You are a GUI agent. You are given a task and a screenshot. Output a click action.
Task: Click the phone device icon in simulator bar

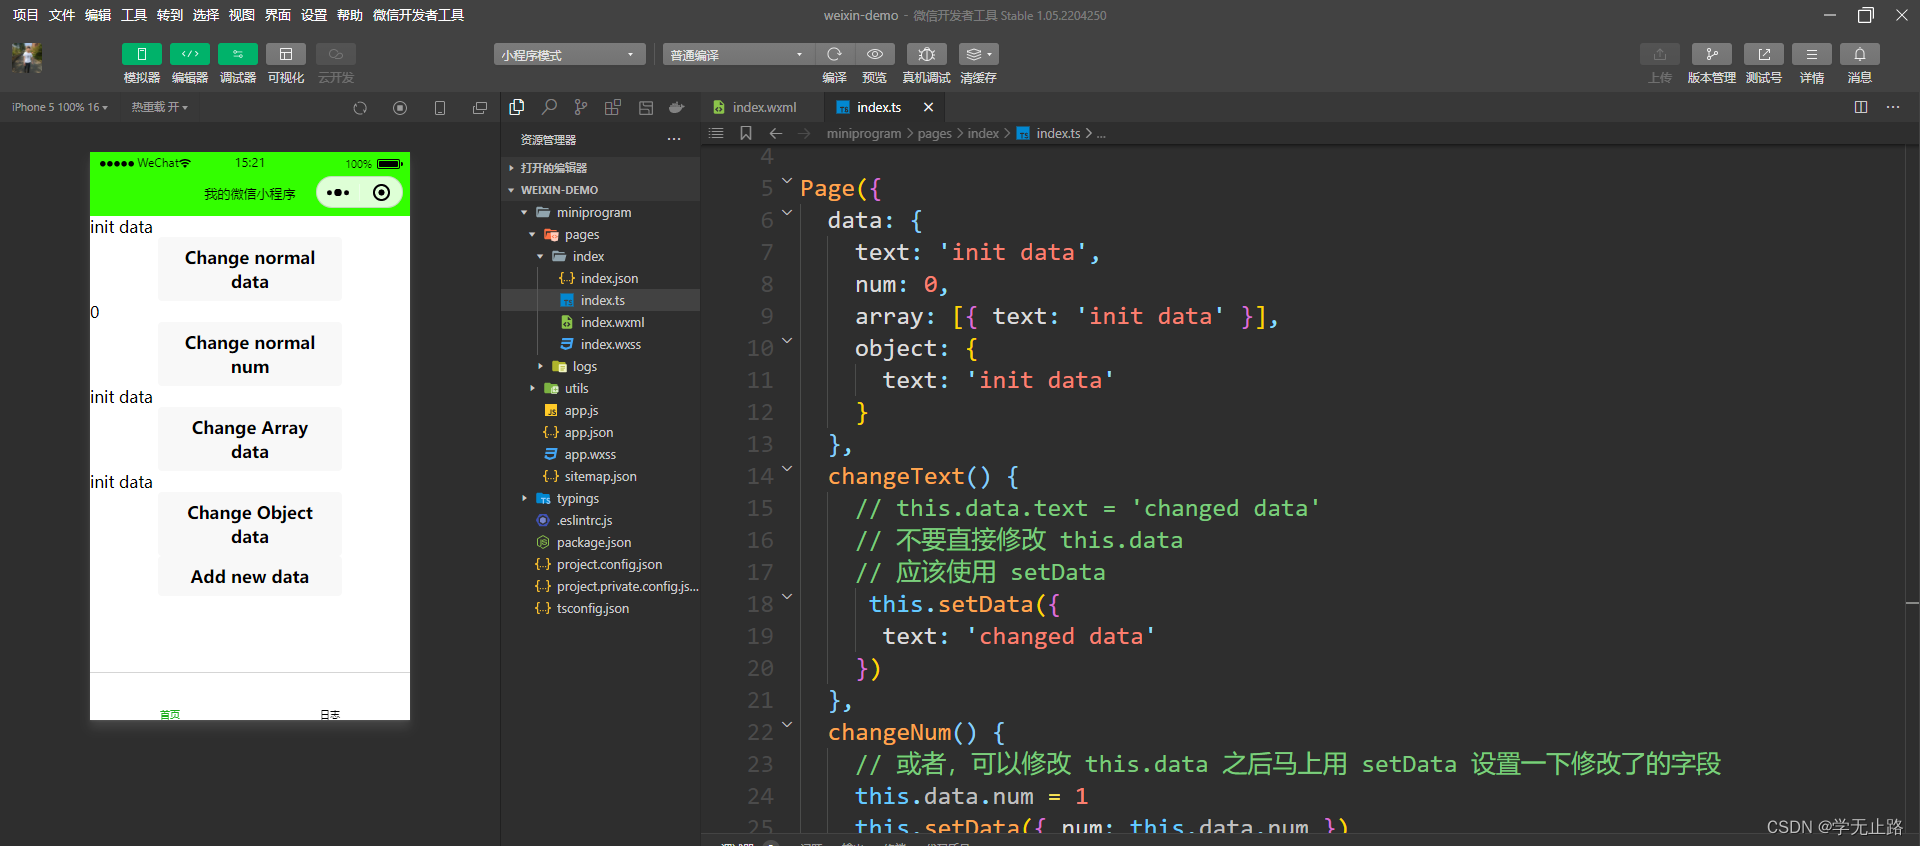click(440, 108)
